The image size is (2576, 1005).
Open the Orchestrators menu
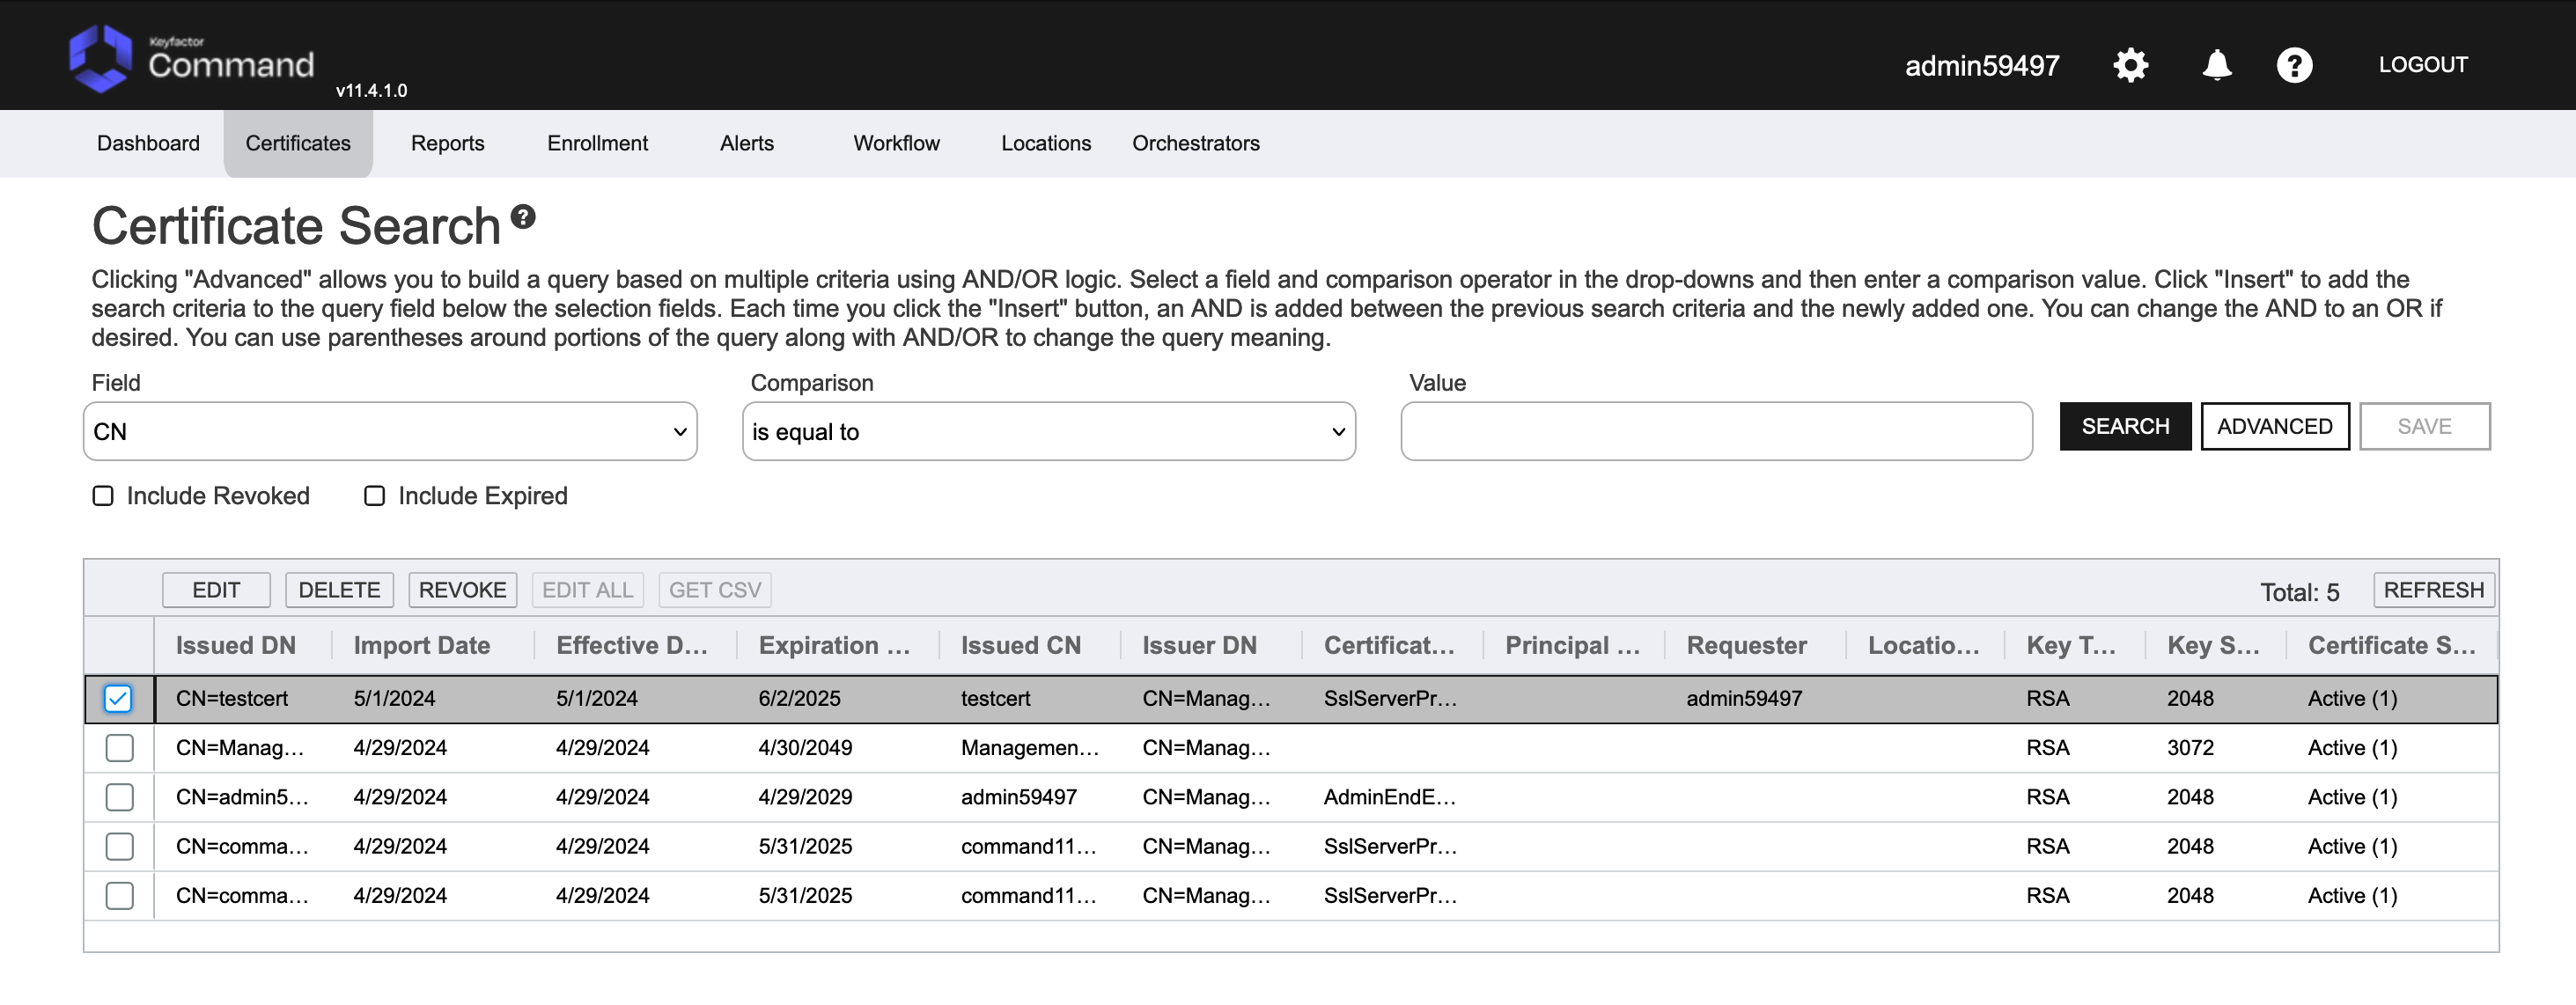click(1195, 143)
